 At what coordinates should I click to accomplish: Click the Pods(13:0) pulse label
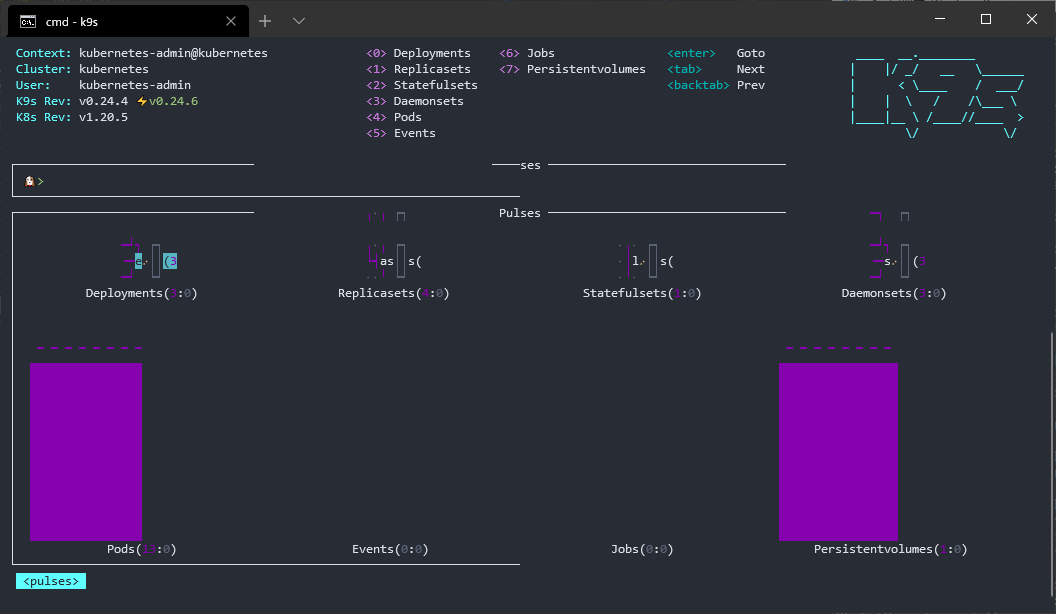(141, 549)
